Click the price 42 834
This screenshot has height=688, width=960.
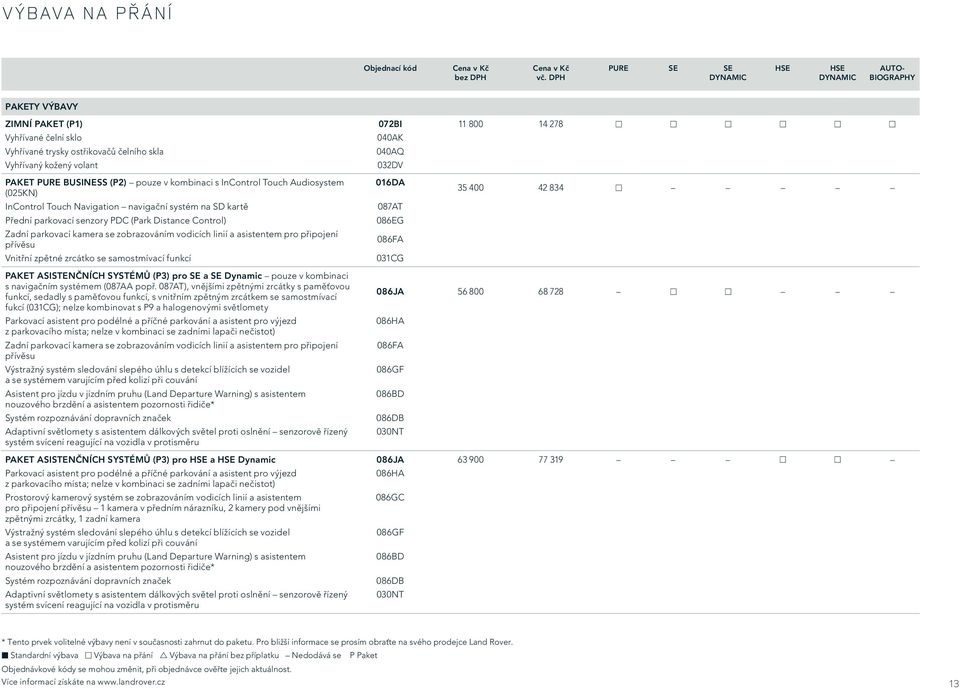pyautogui.click(x=550, y=188)
